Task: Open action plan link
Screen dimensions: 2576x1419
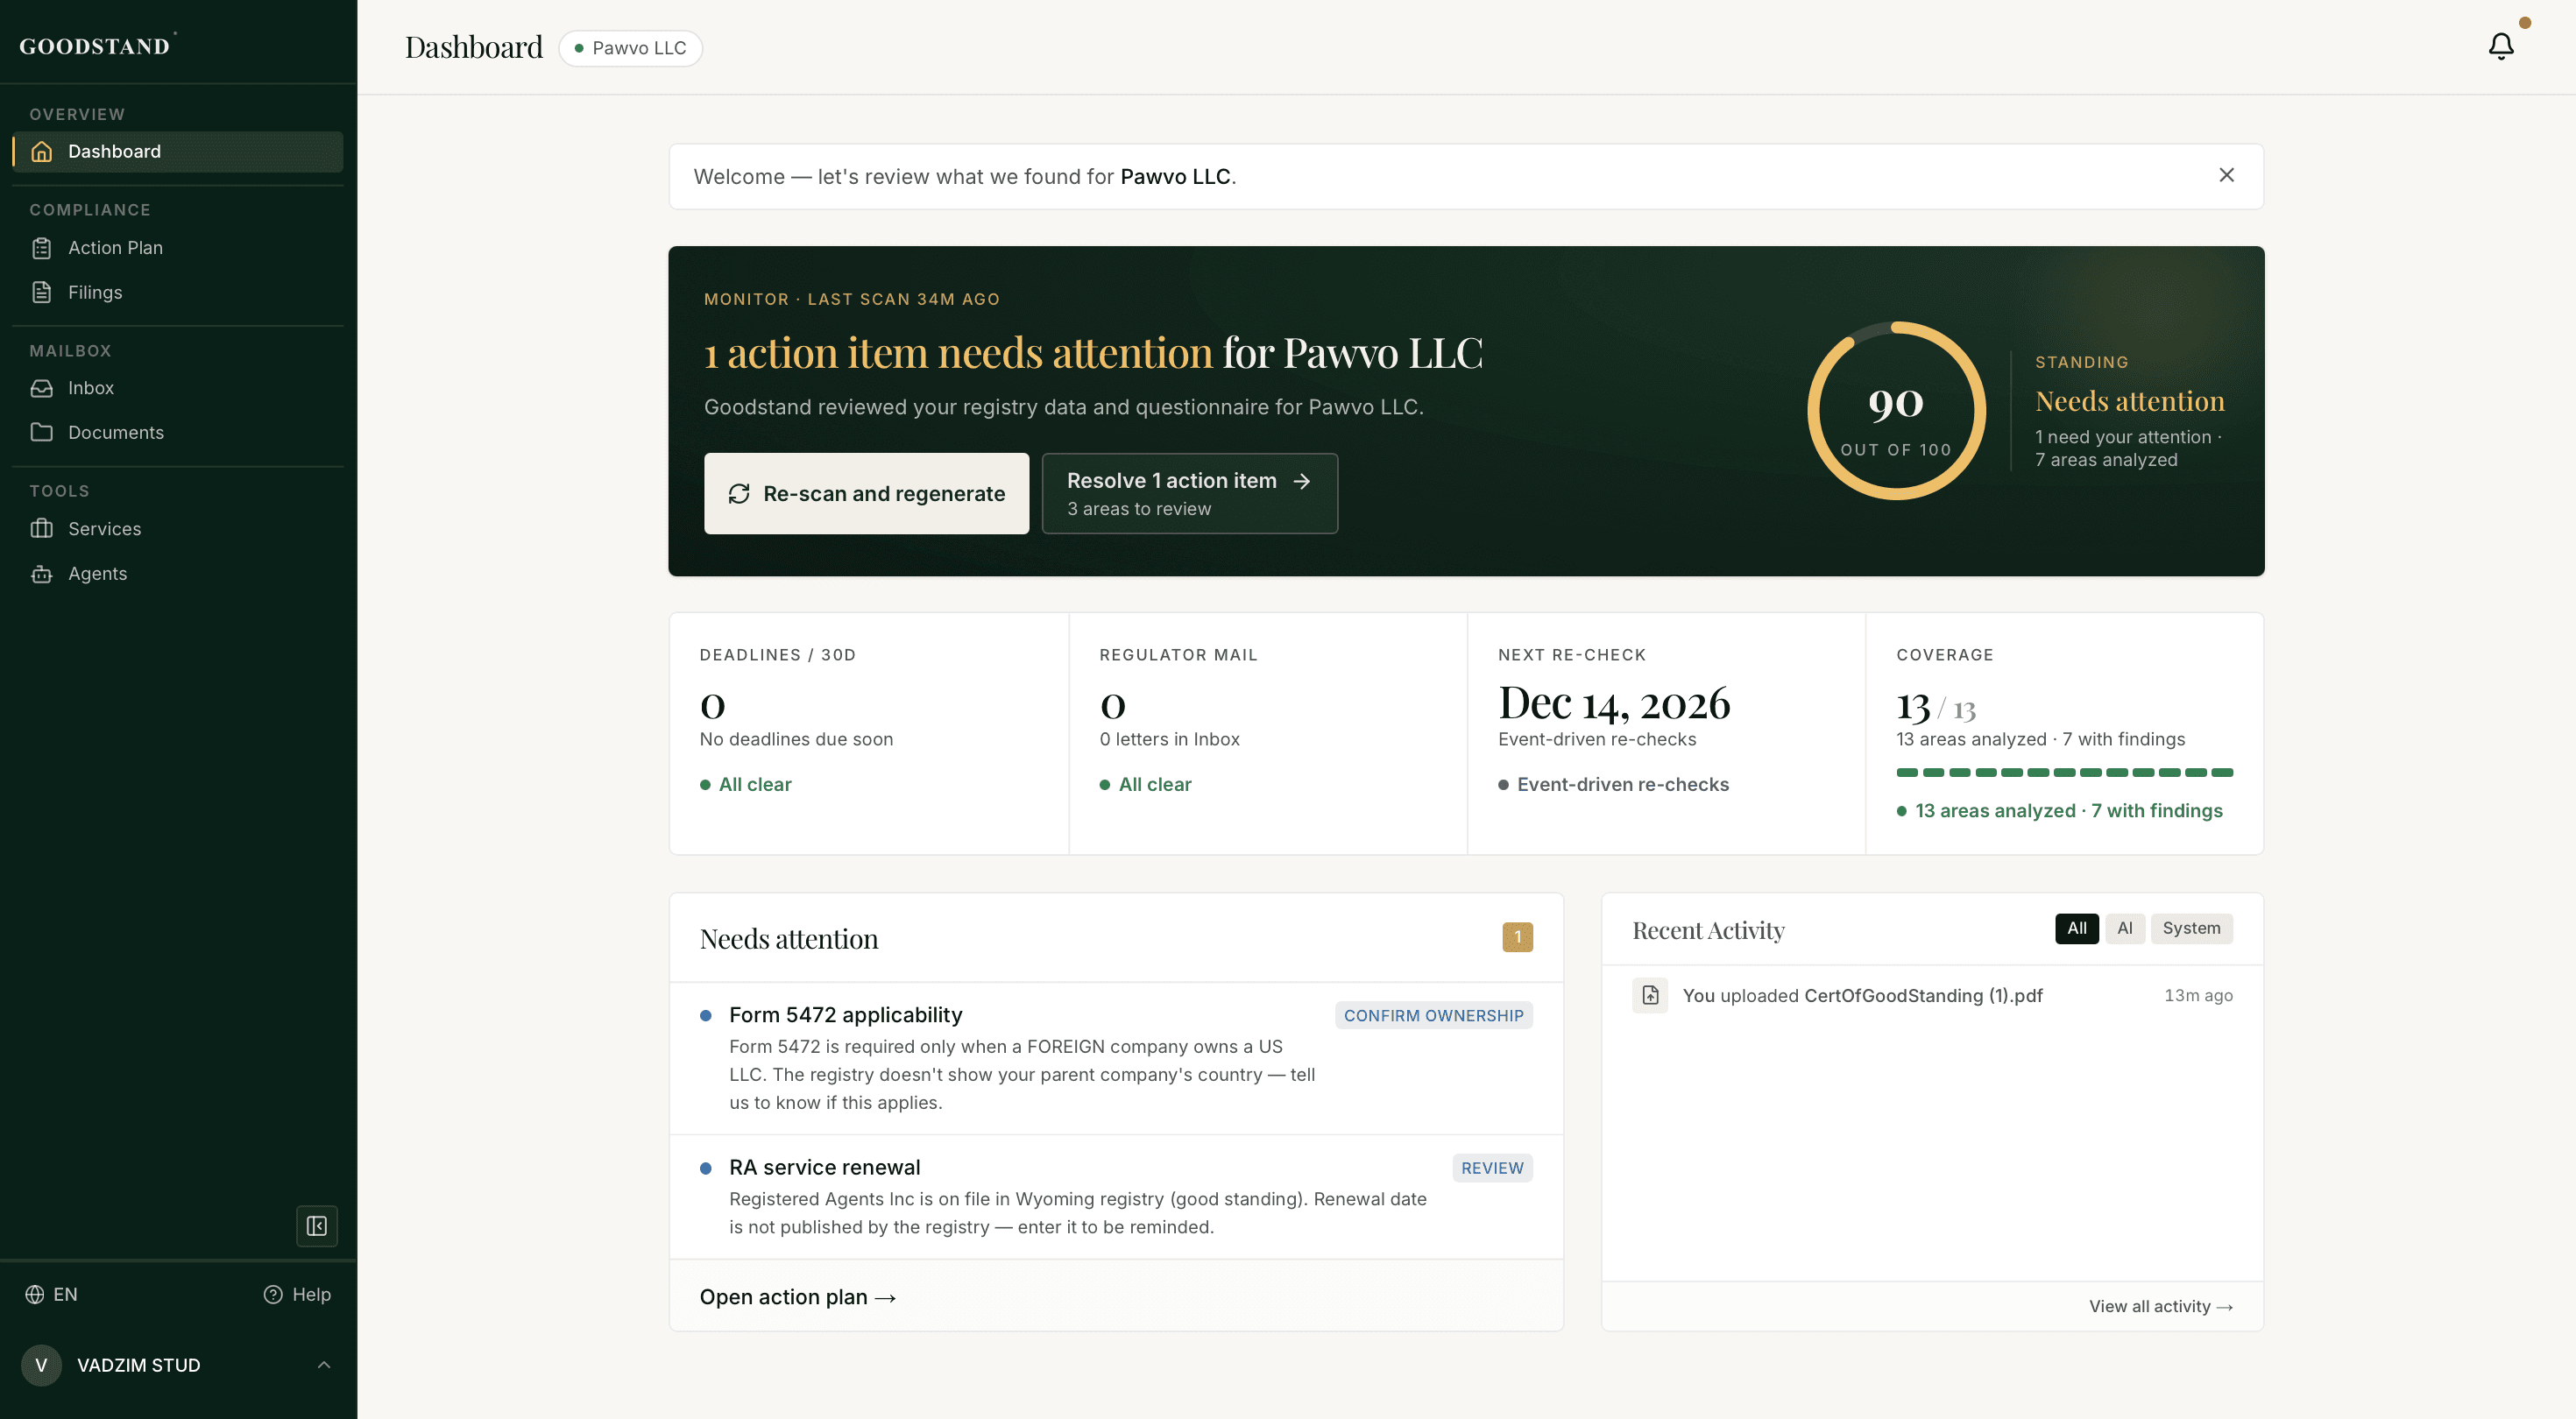Action: coord(798,1297)
